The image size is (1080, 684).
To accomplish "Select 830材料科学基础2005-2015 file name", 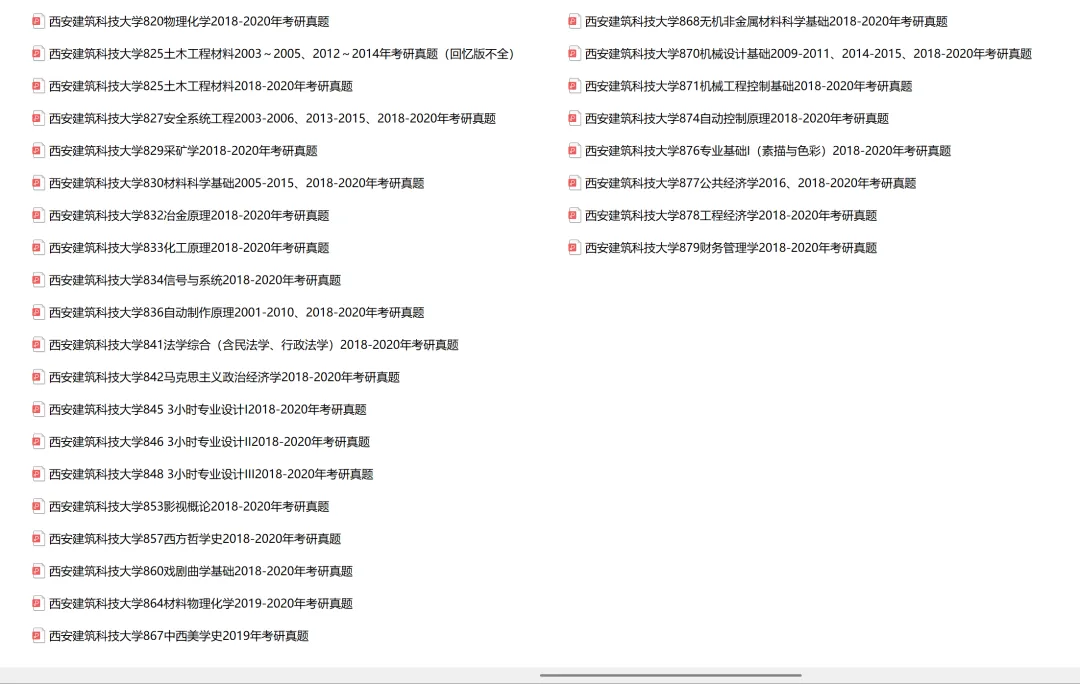I will pos(236,184).
